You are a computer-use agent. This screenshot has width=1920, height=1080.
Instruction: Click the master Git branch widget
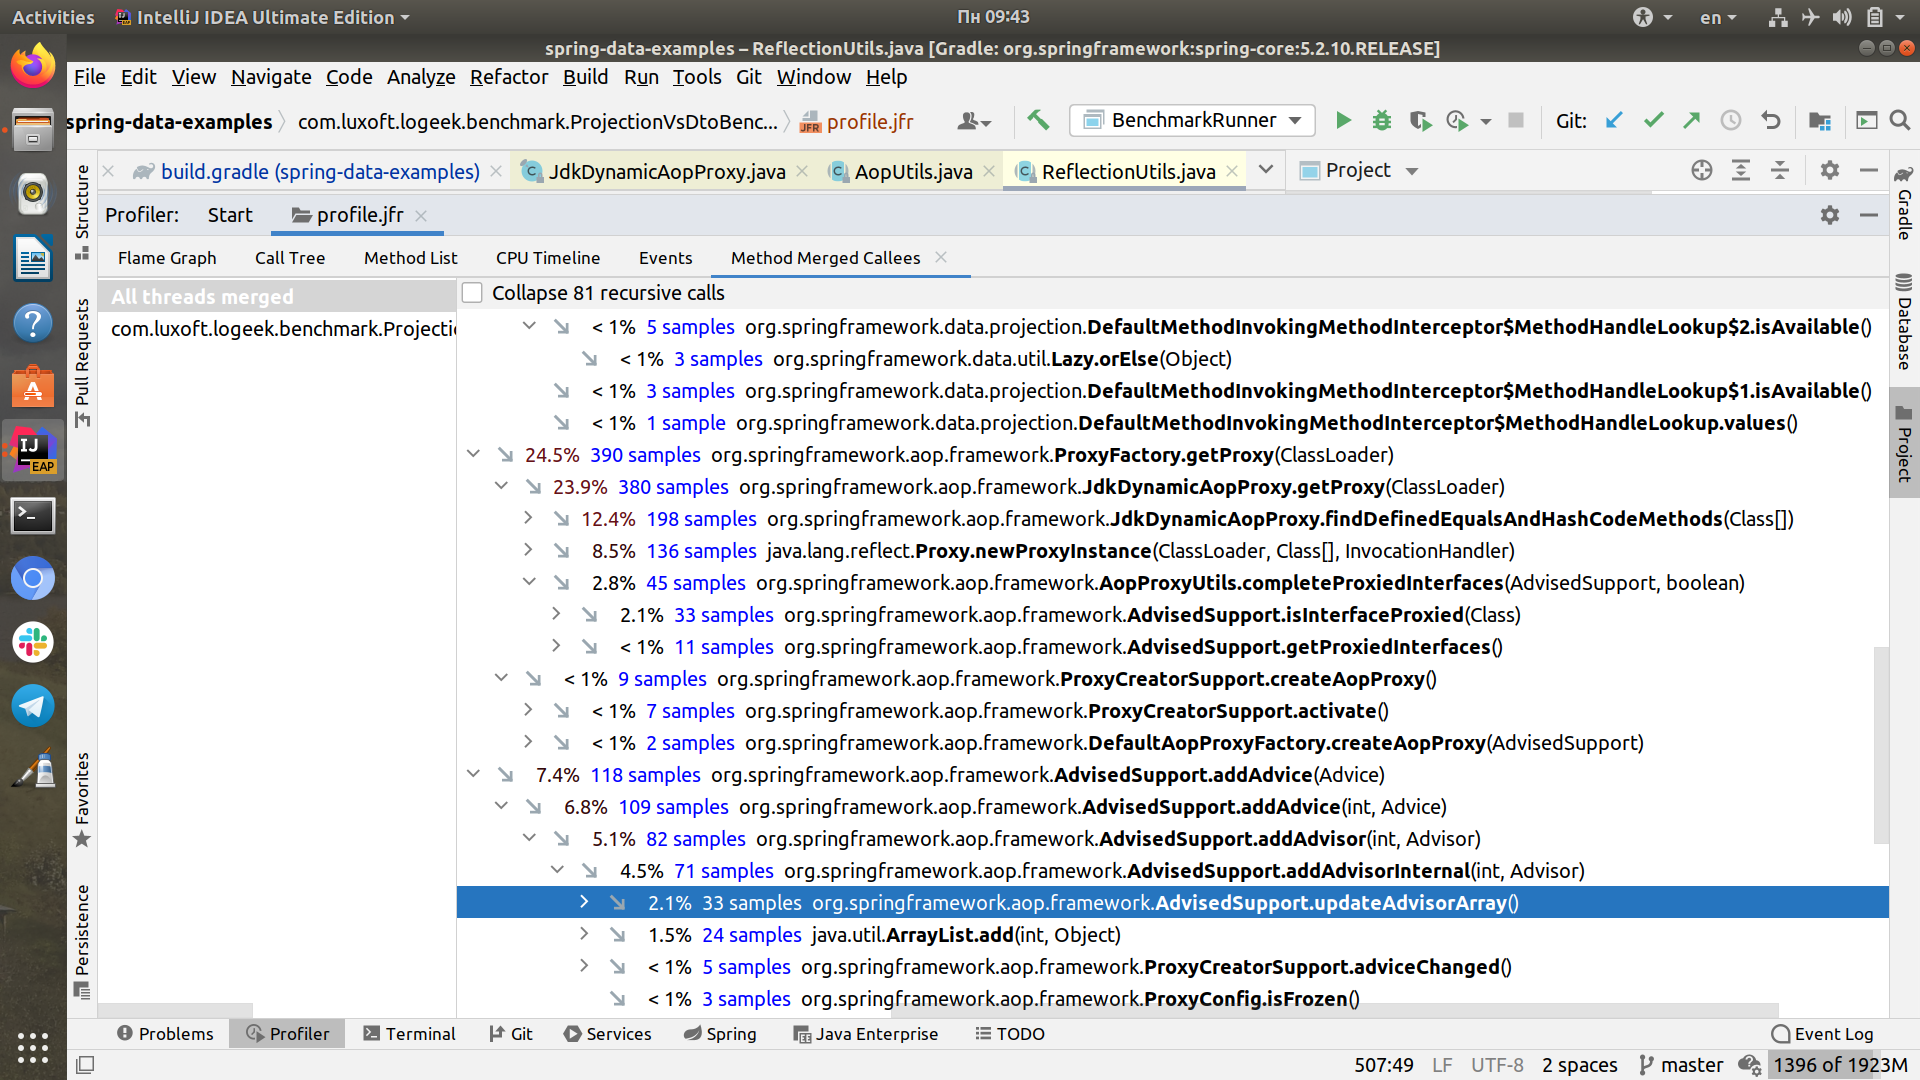(x=1681, y=1065)
